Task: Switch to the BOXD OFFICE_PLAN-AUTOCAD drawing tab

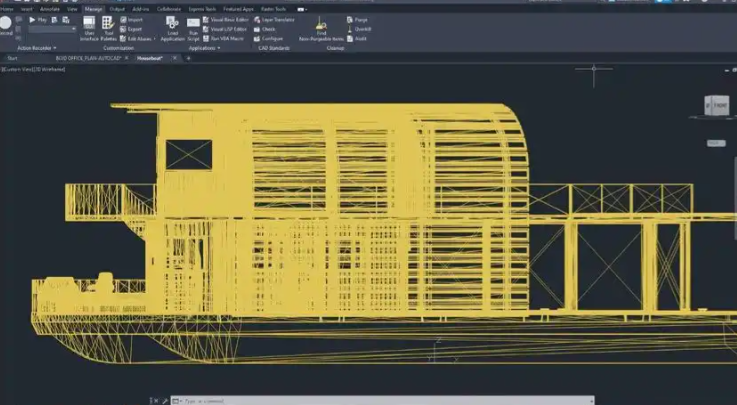Action: 88,58
